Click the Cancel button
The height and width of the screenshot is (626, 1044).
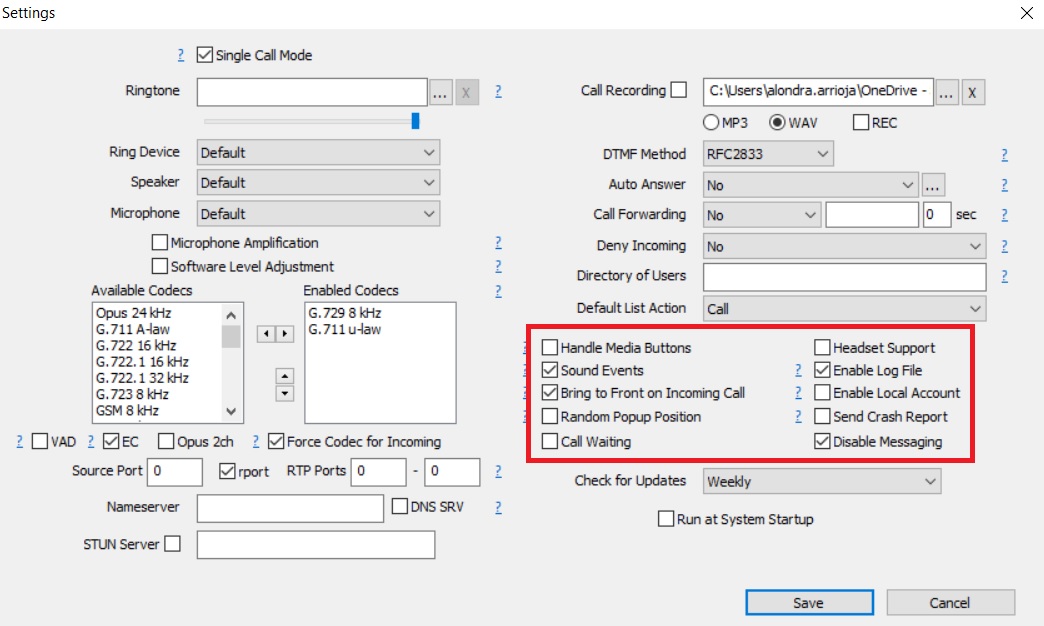[x=950, y=602]
